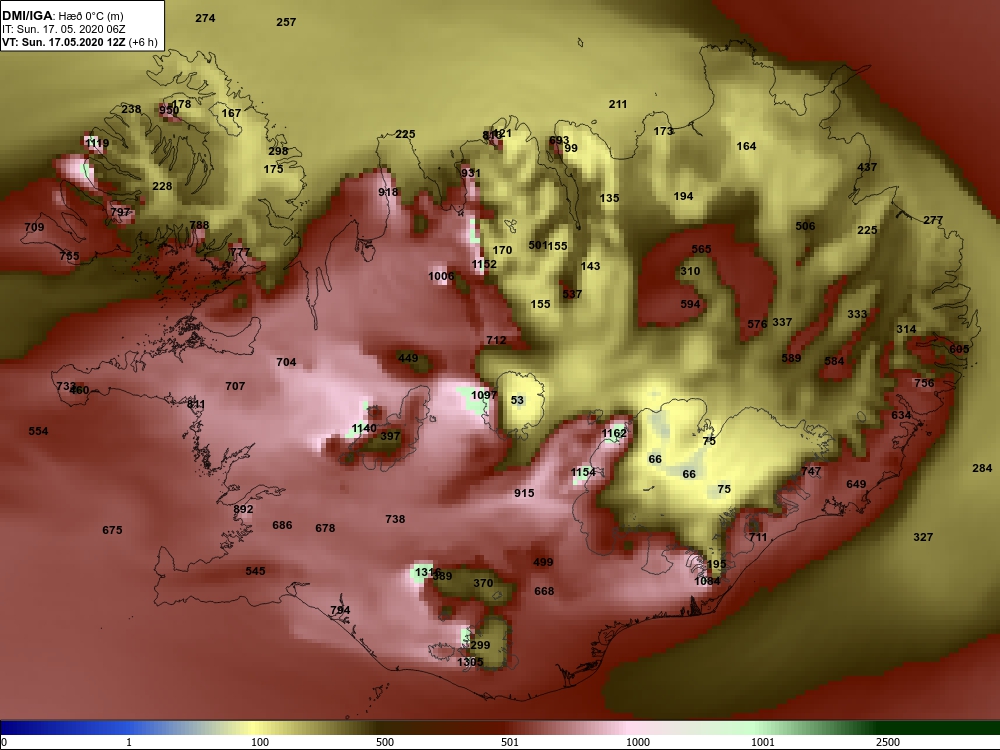Click map value '274'

click(x=205, y=18)
